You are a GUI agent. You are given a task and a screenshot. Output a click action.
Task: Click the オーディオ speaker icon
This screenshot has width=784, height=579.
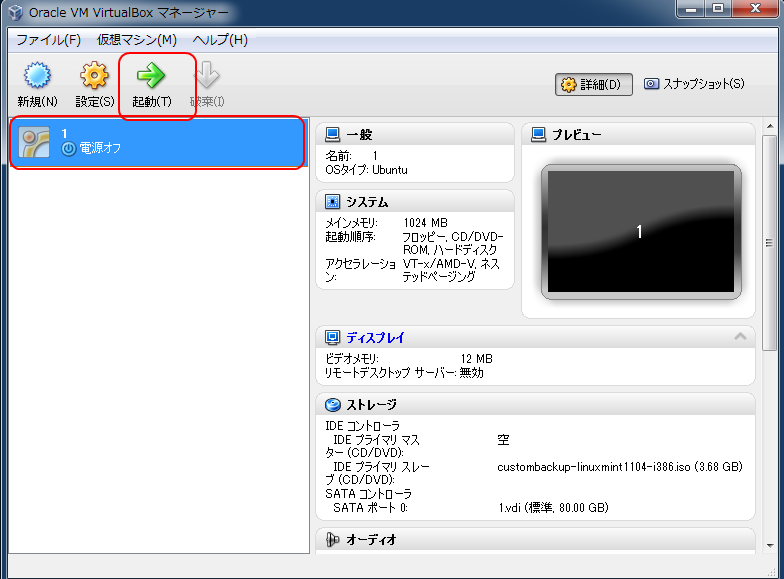click(x=332, y=540)
